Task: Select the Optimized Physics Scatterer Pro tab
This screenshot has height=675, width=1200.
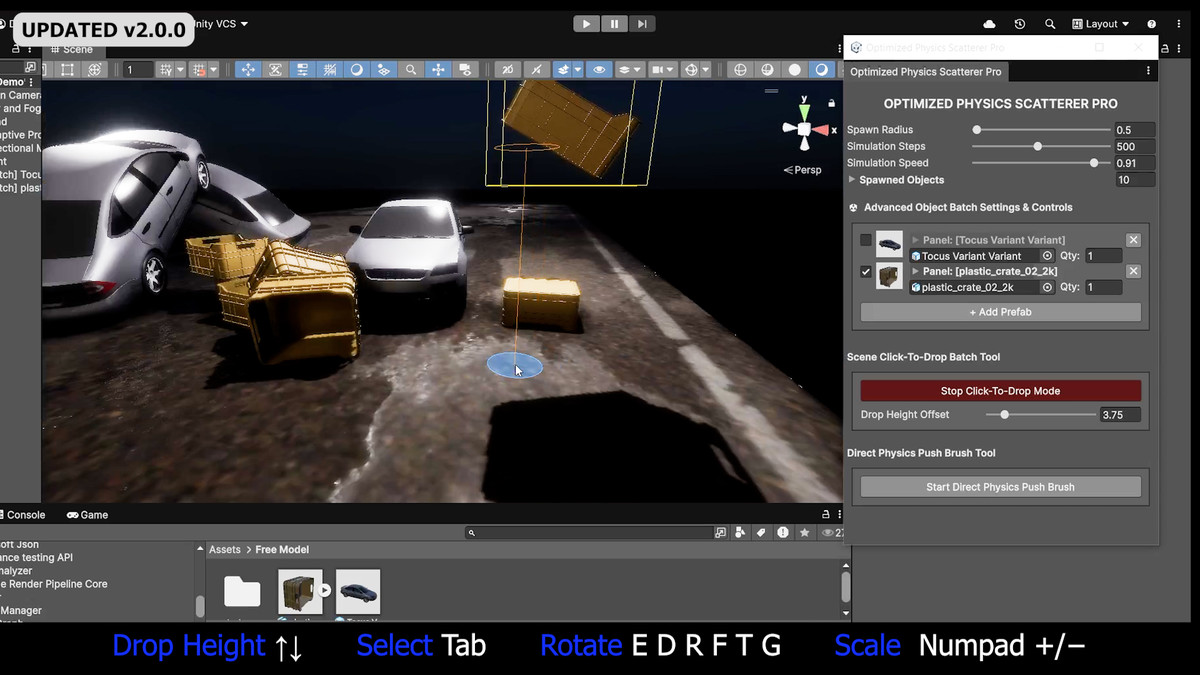Action: tap(926, 72)
